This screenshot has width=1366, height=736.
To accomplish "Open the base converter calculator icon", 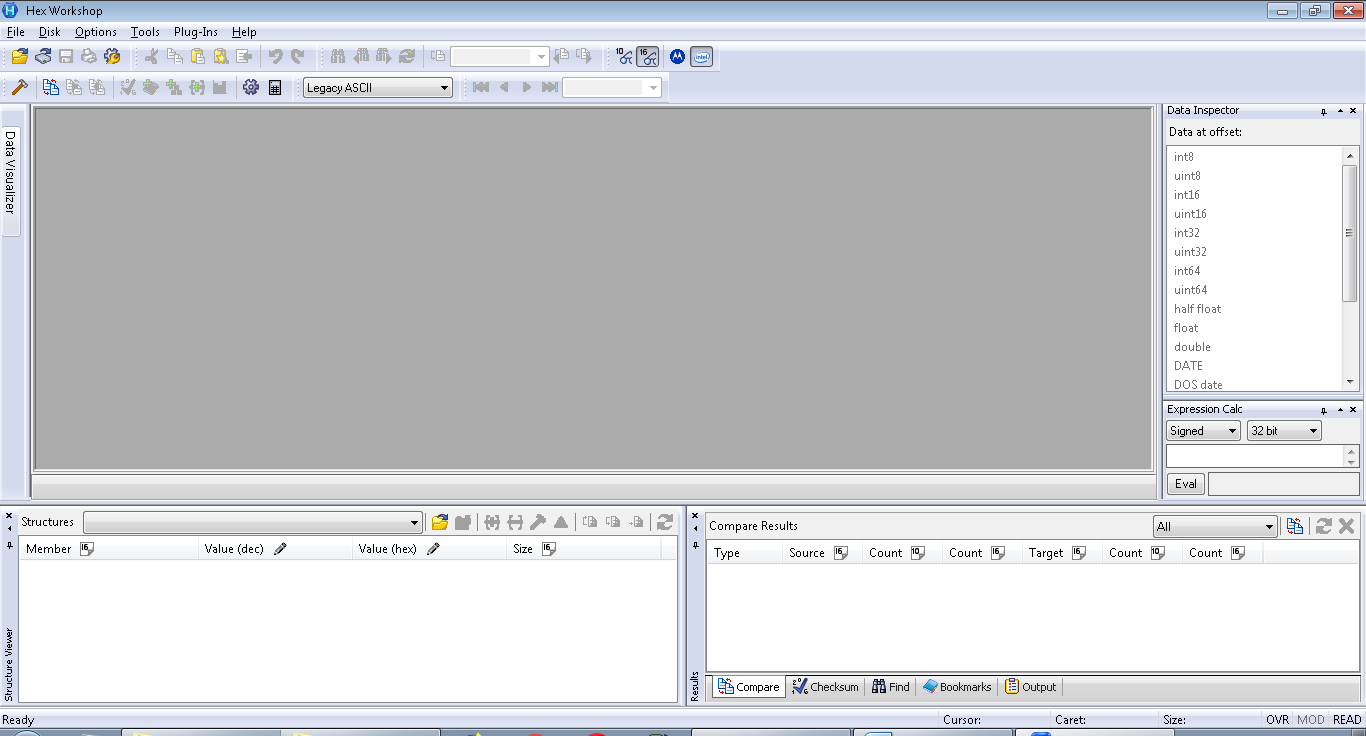I will coord(275,87).
